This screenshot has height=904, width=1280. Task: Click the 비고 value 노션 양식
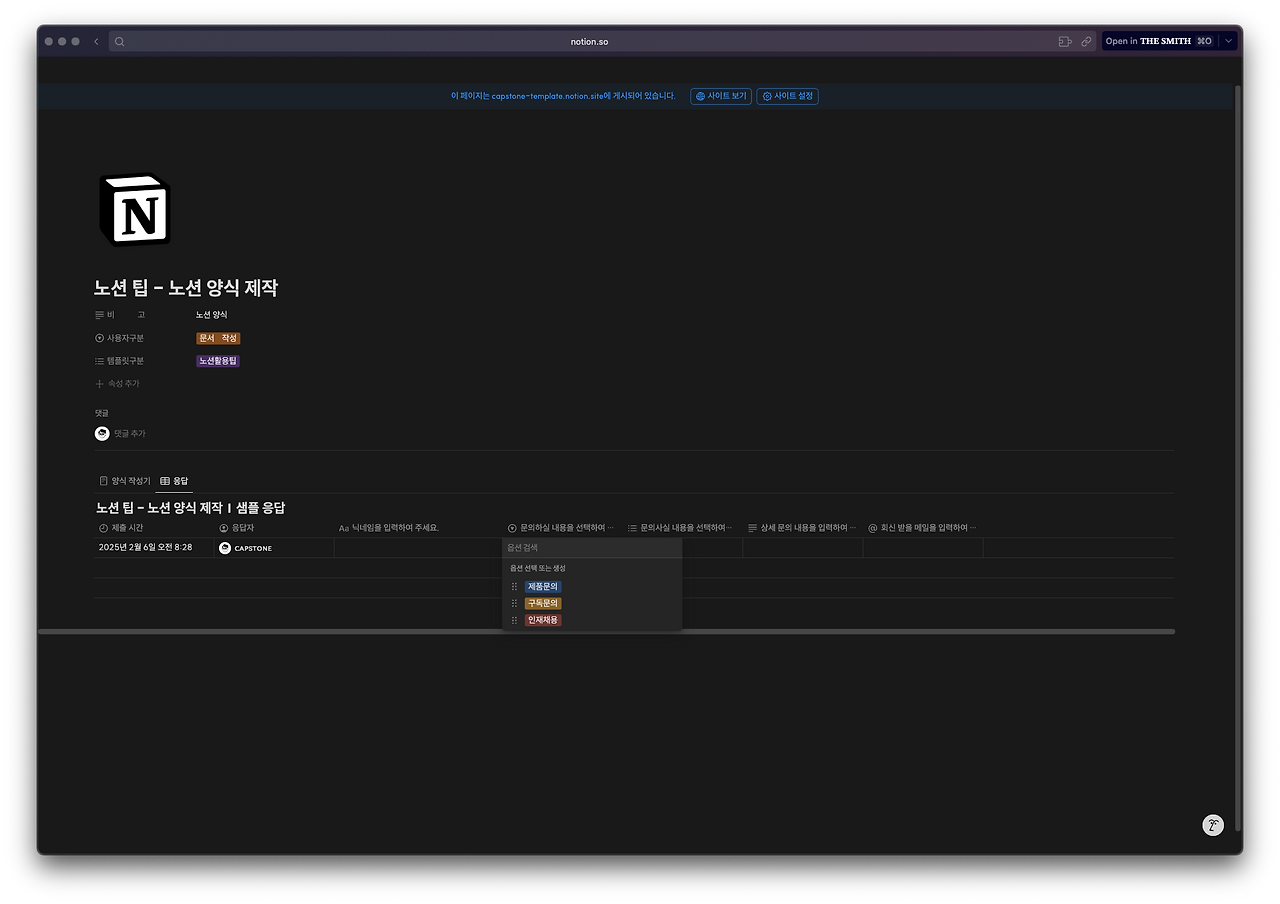(212, 315)
